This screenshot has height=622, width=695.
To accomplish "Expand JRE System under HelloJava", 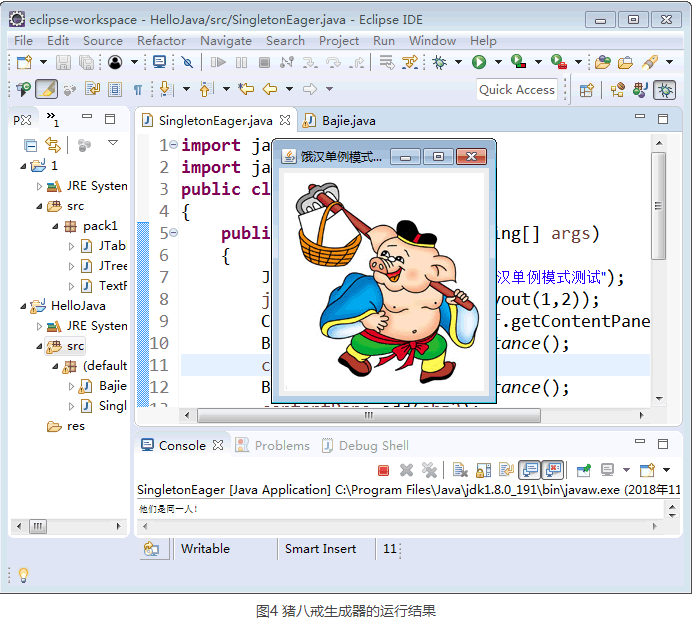I will click(x=39, y=327).
